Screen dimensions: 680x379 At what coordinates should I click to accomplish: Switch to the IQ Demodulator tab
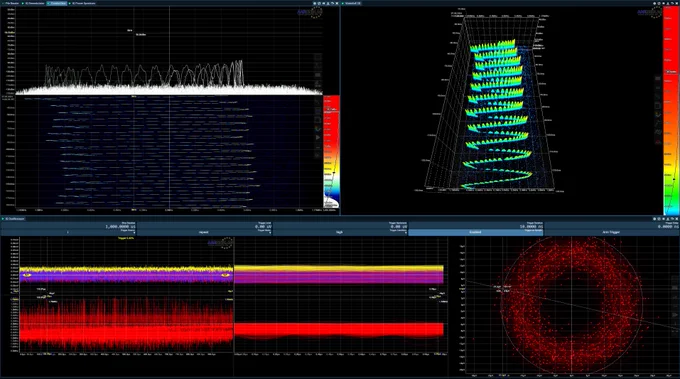[34, 3]
